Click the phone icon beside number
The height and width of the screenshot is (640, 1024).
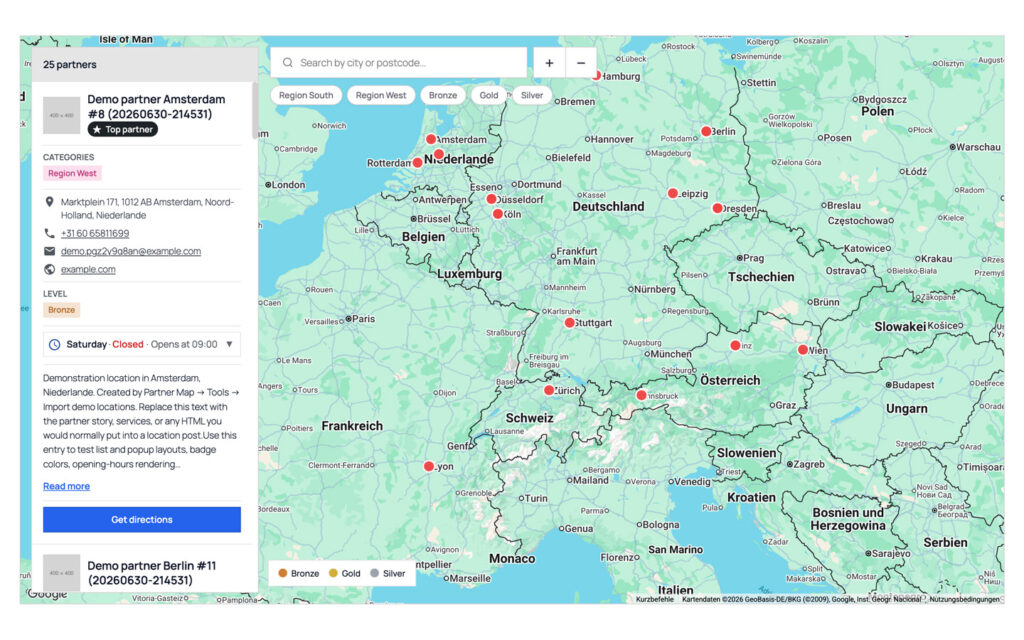pos(49,233)
